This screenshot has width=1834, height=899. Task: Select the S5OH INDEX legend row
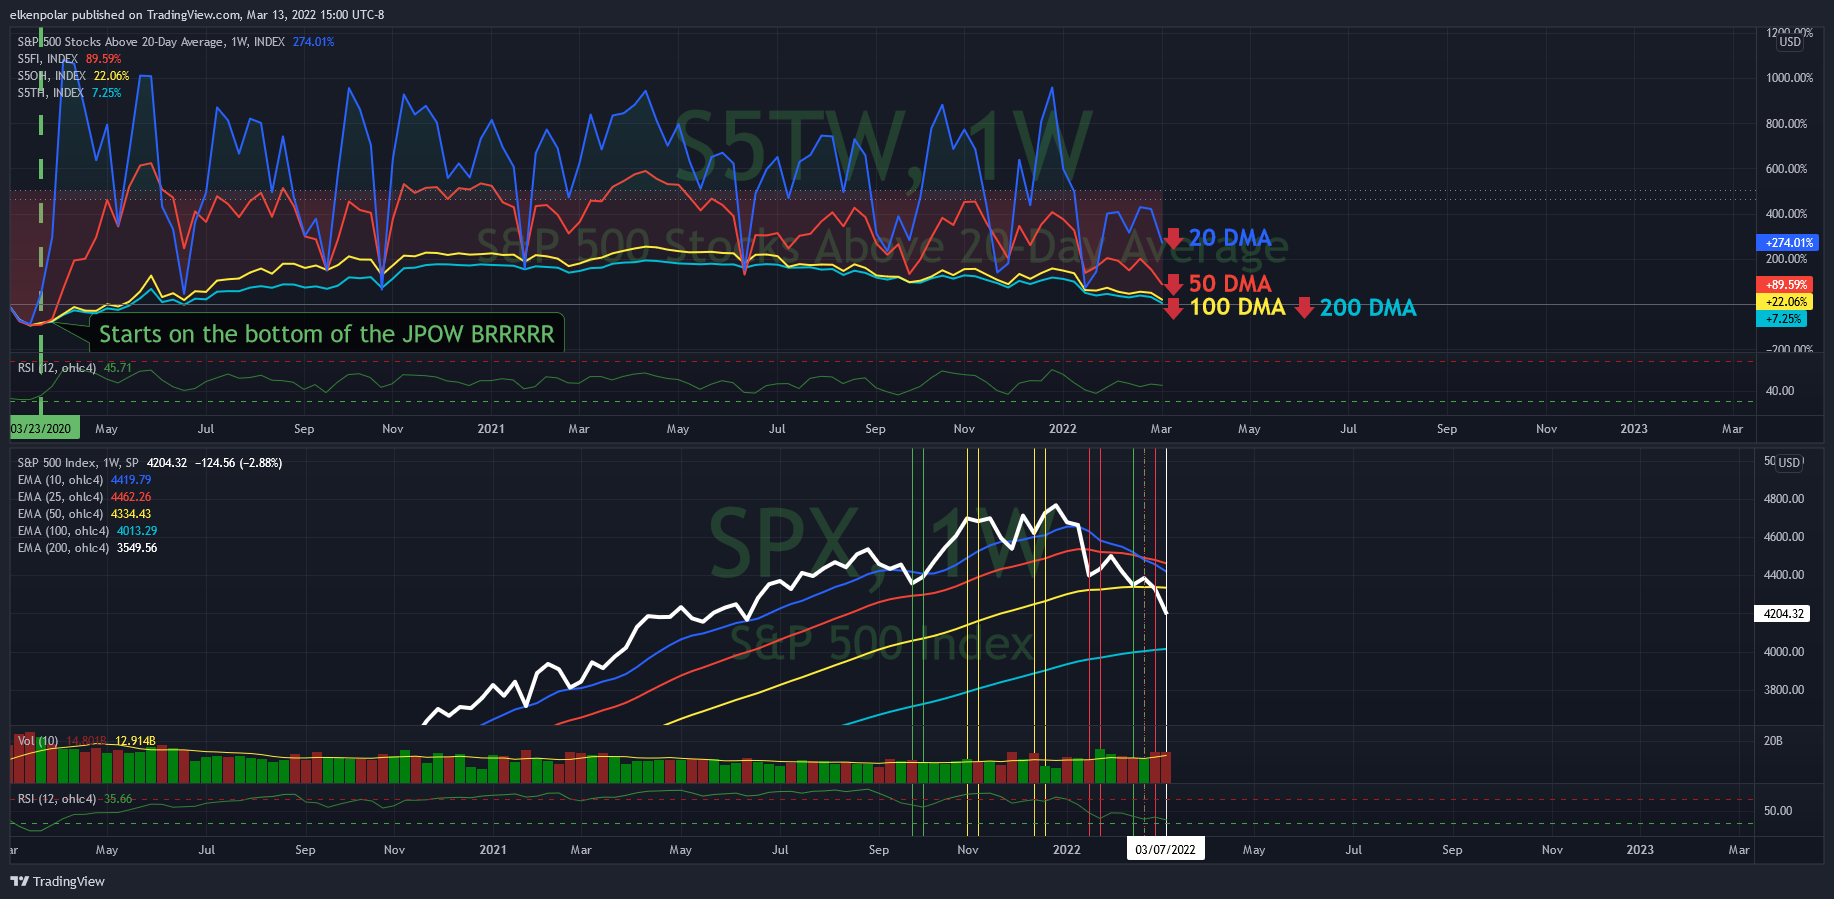[73, 76]
